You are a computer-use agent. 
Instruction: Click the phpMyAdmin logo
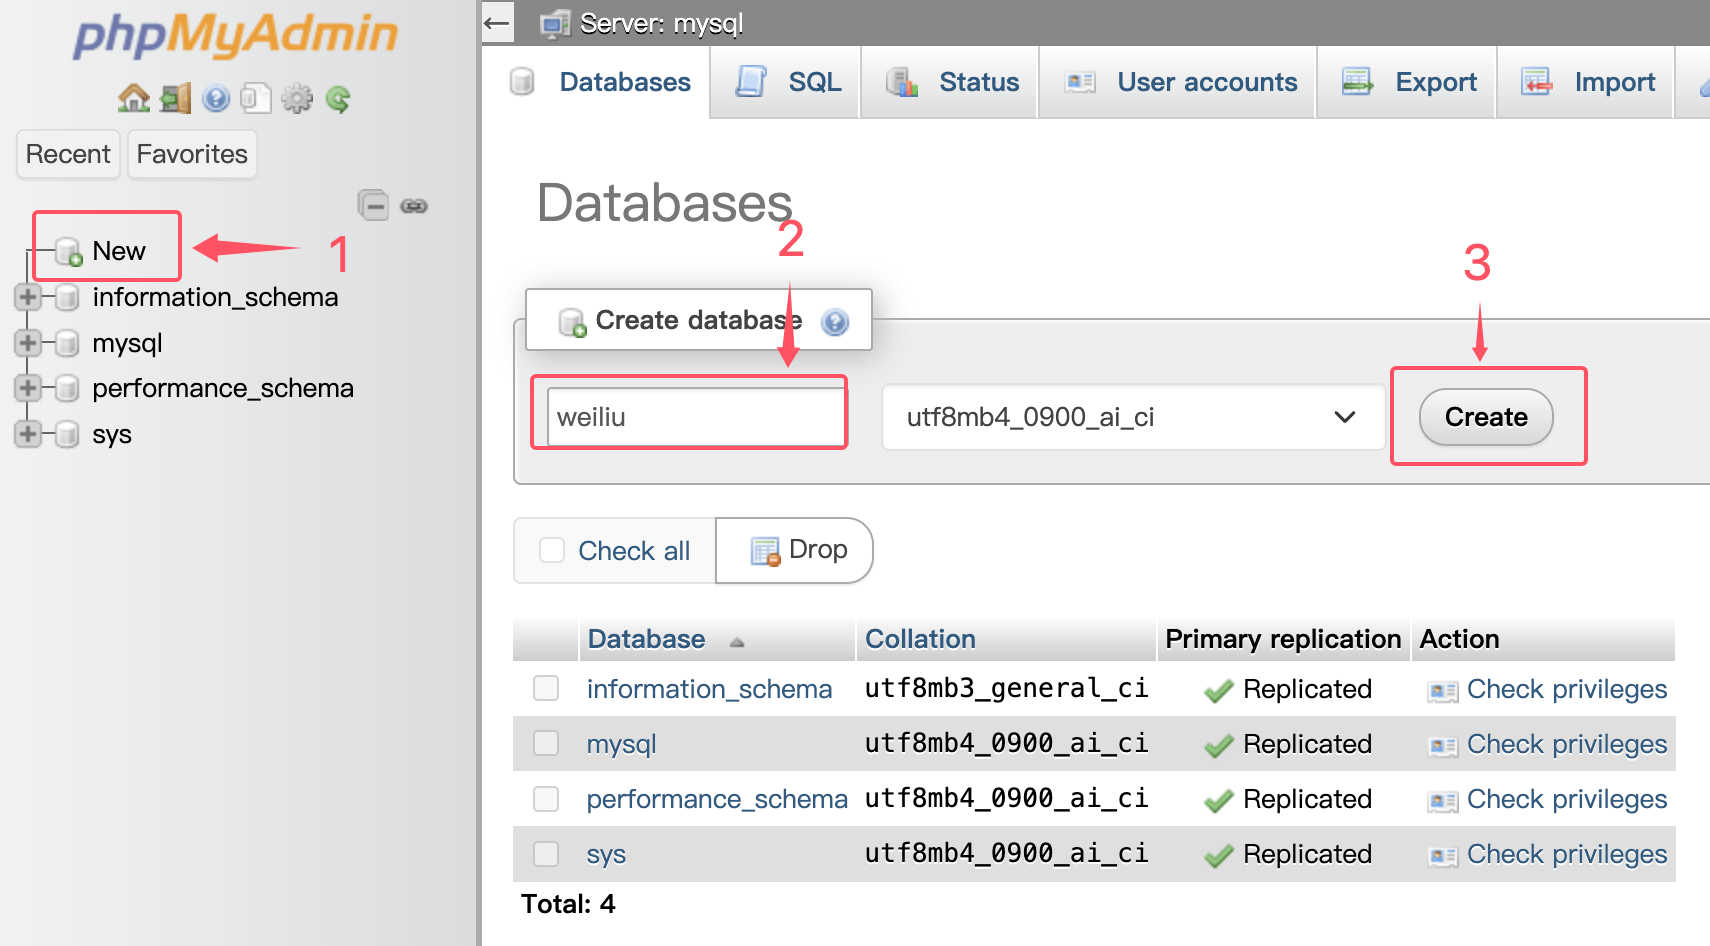click(x=236, y=36)
